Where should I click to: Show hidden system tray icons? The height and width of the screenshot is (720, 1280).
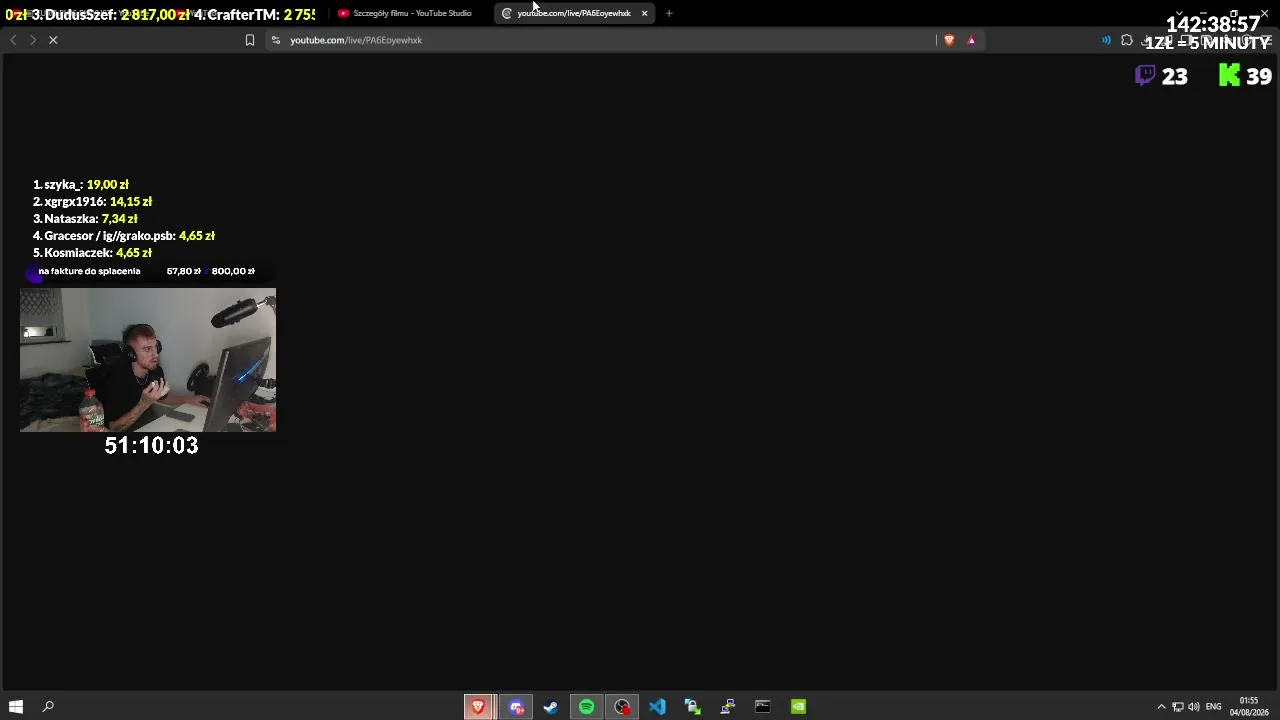tap(1161, 707)
